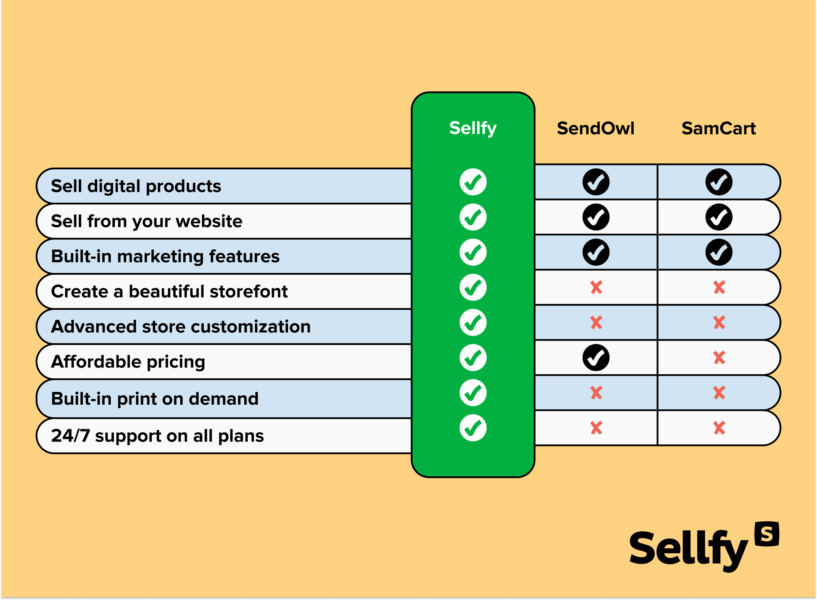Click SamCart checkmark for Built-in marketing features
Screen dimensions: 817x600
[718, 252]
